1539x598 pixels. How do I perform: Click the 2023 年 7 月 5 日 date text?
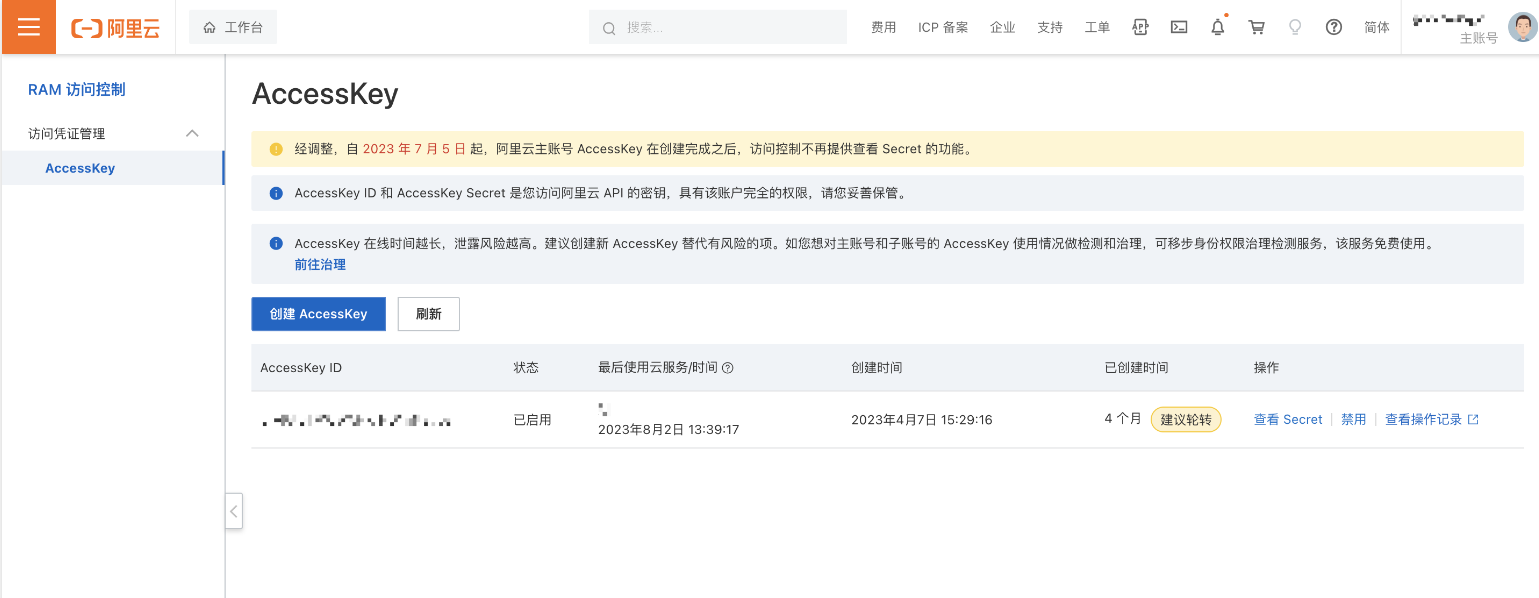414,150
